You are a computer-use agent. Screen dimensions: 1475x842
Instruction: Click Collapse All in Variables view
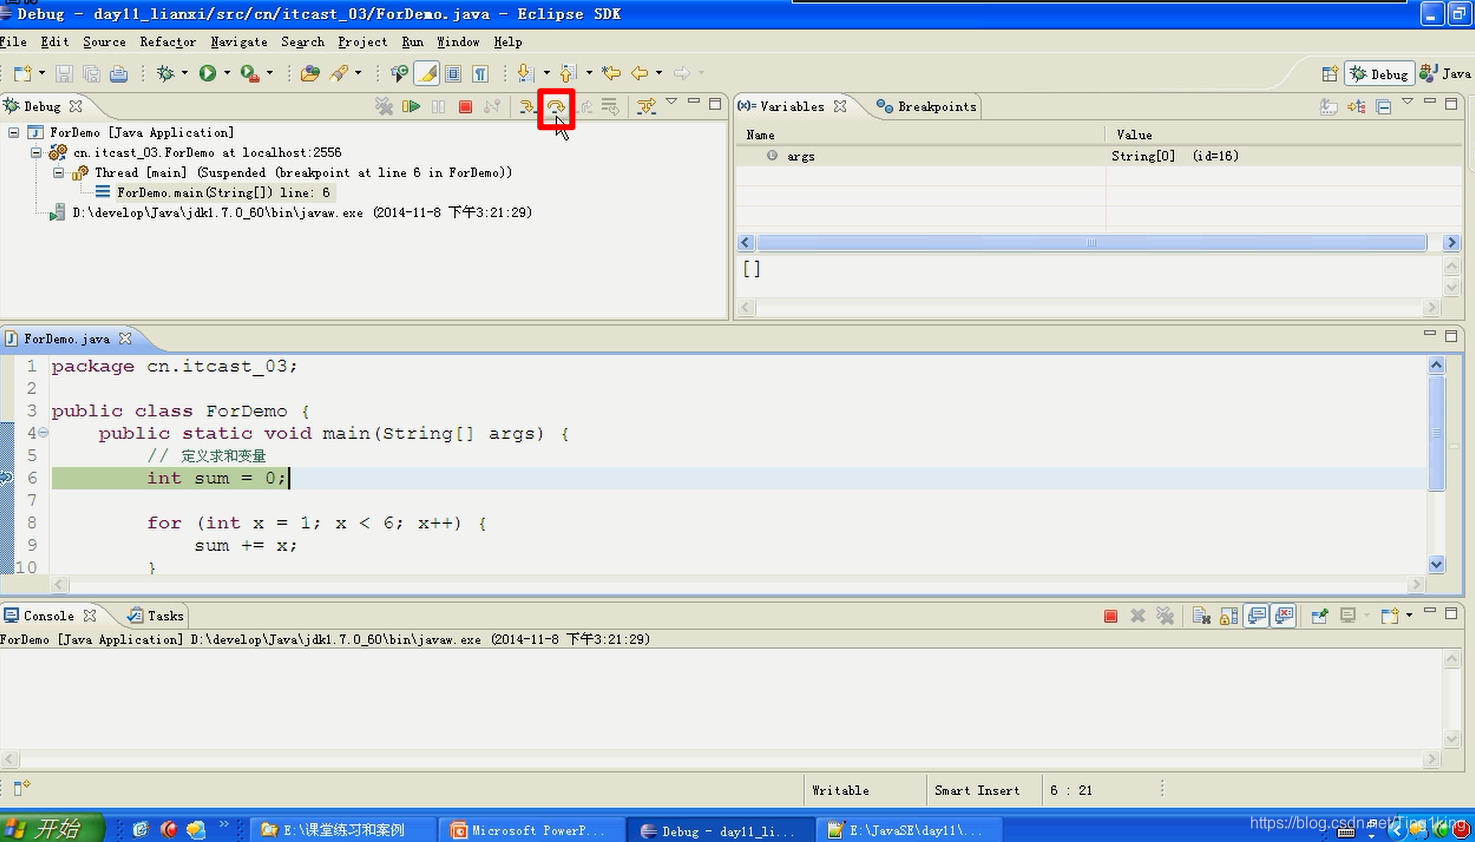click(1383, 106)
